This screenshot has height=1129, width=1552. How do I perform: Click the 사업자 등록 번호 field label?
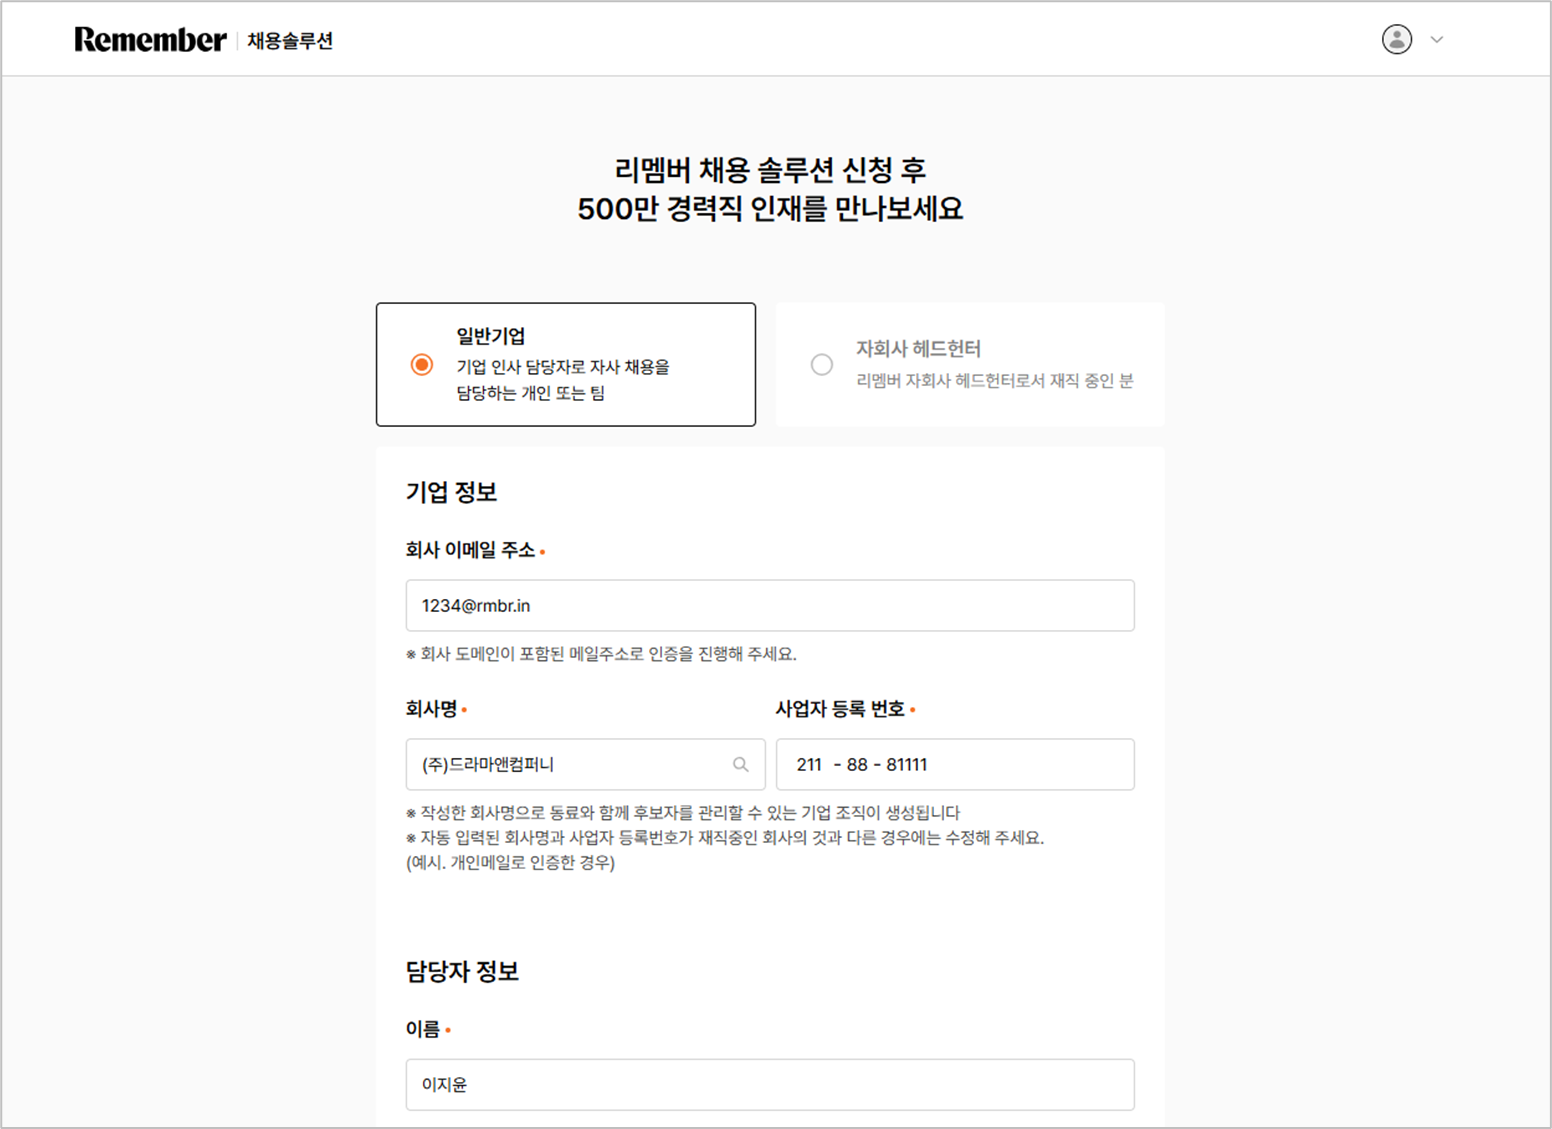click(x=840, y=709)
